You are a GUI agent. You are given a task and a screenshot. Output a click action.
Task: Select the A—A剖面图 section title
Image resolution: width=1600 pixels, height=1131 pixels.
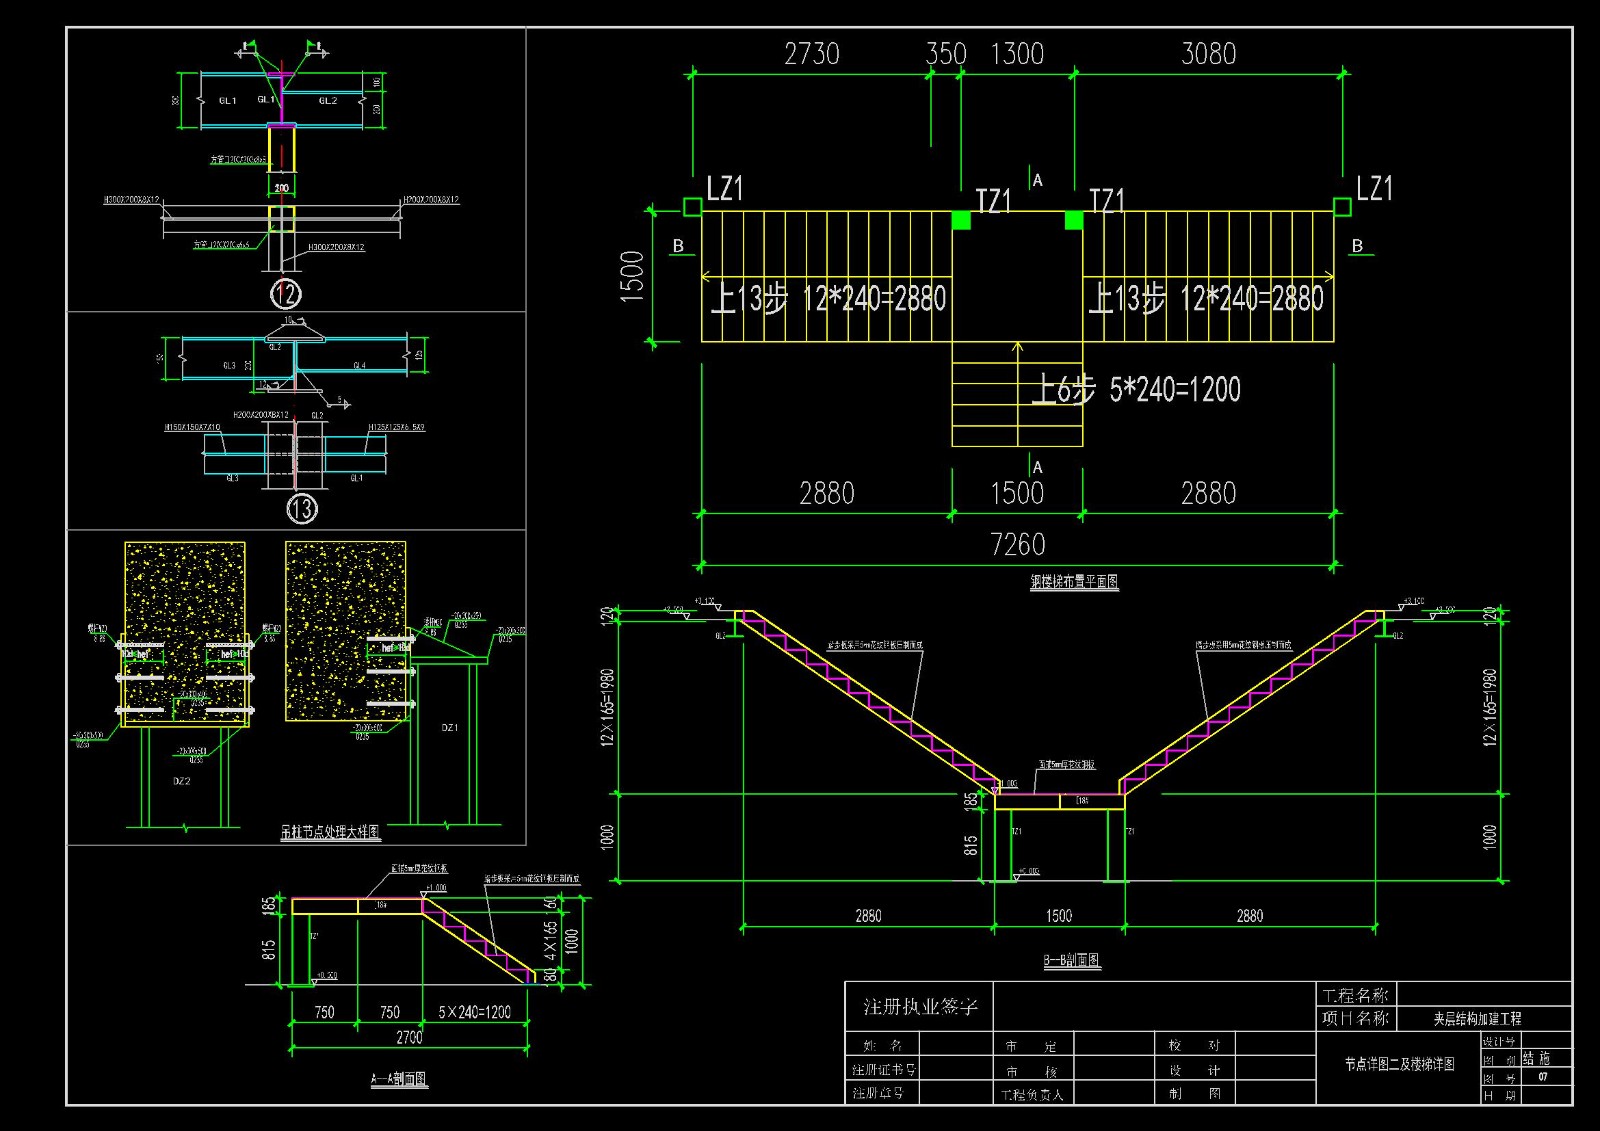tap(399, 1079)
